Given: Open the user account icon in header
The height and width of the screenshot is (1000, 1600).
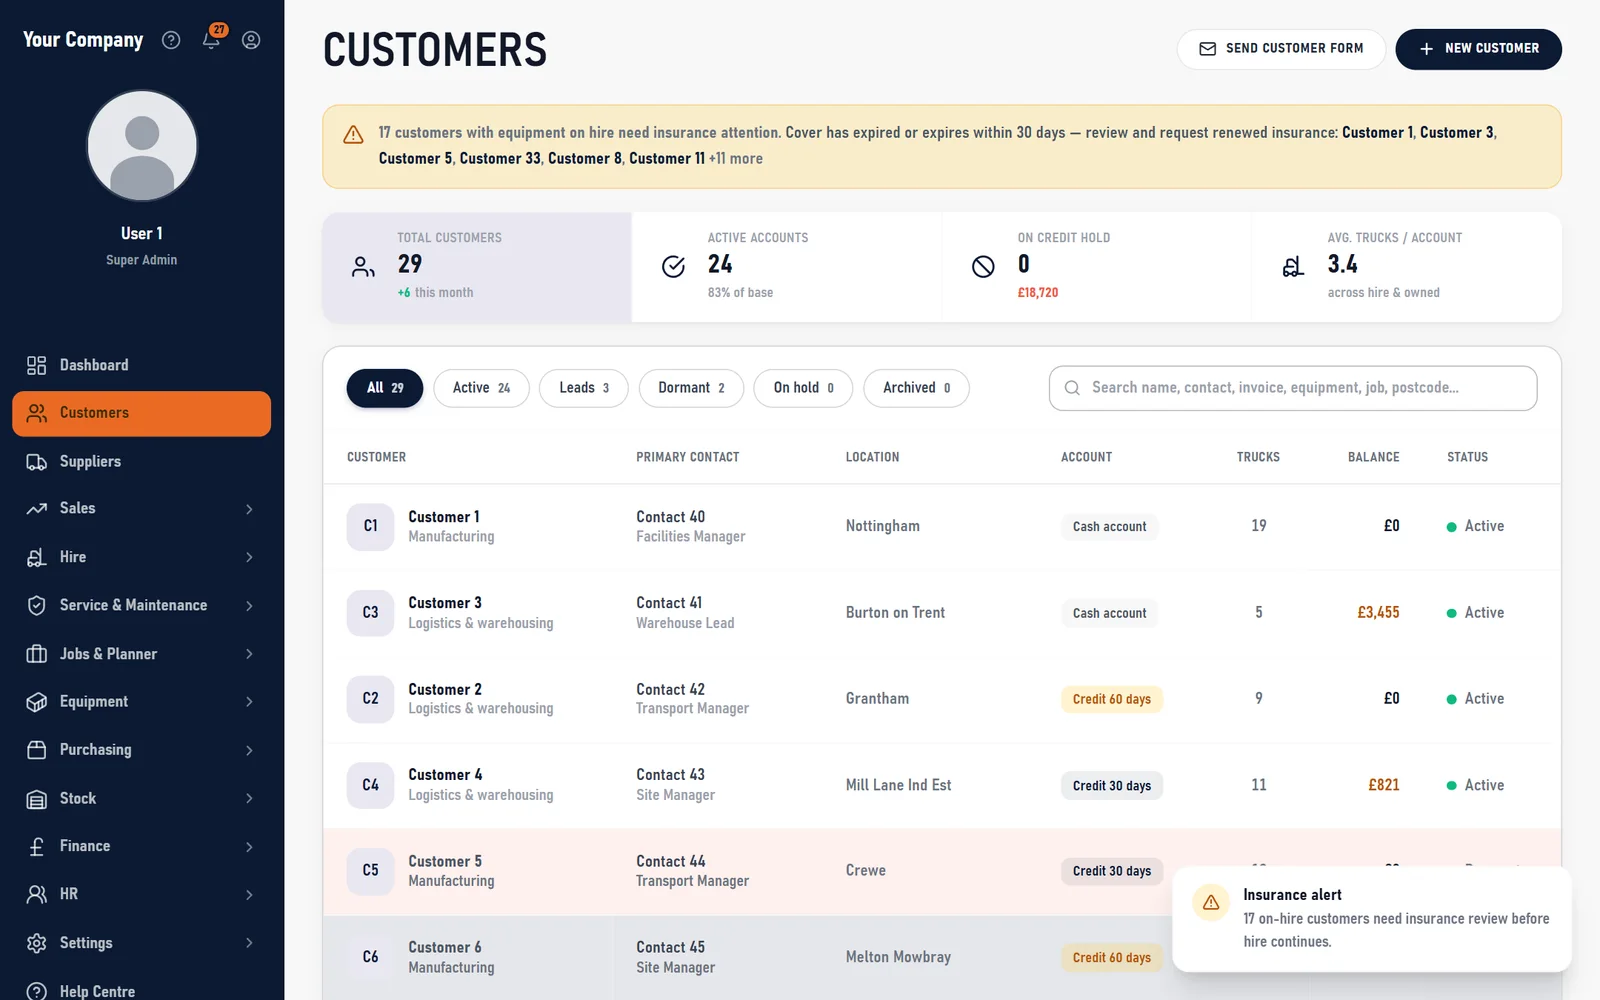Looking at the screenshot, I should 251,40.
